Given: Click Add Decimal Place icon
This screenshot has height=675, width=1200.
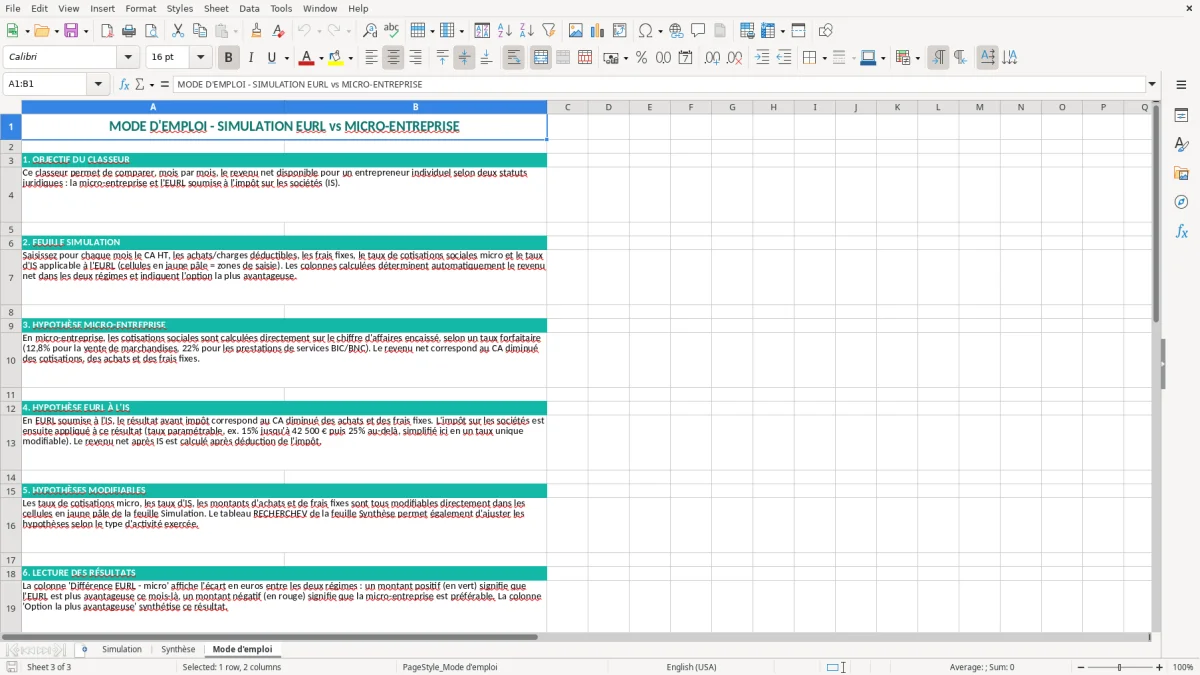Looking at the screenshot, I should 713,58.
